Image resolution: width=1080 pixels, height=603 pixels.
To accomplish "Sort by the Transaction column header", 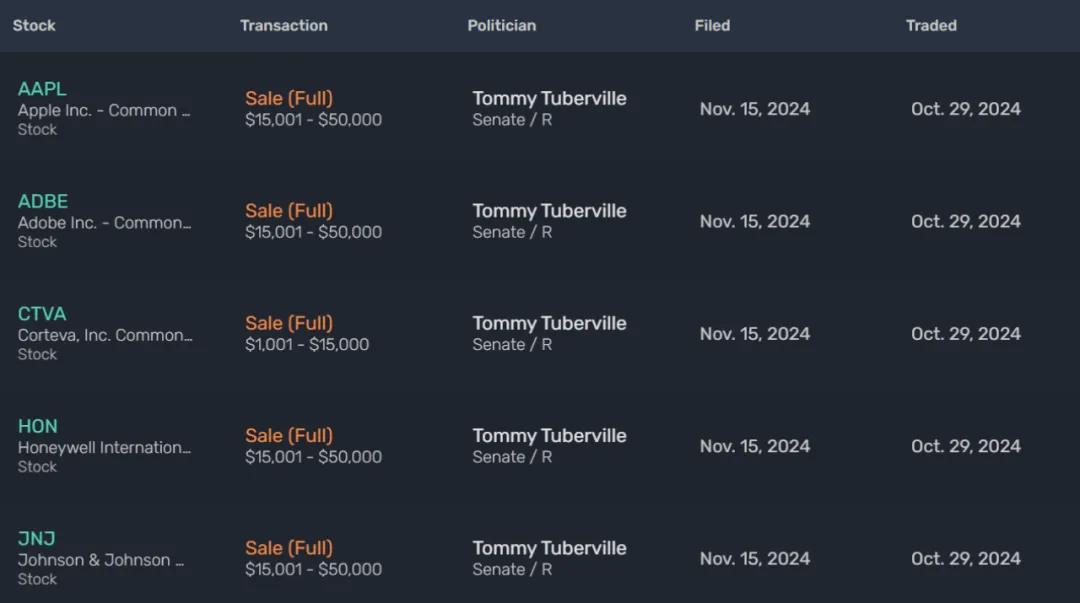I will 283,26.
